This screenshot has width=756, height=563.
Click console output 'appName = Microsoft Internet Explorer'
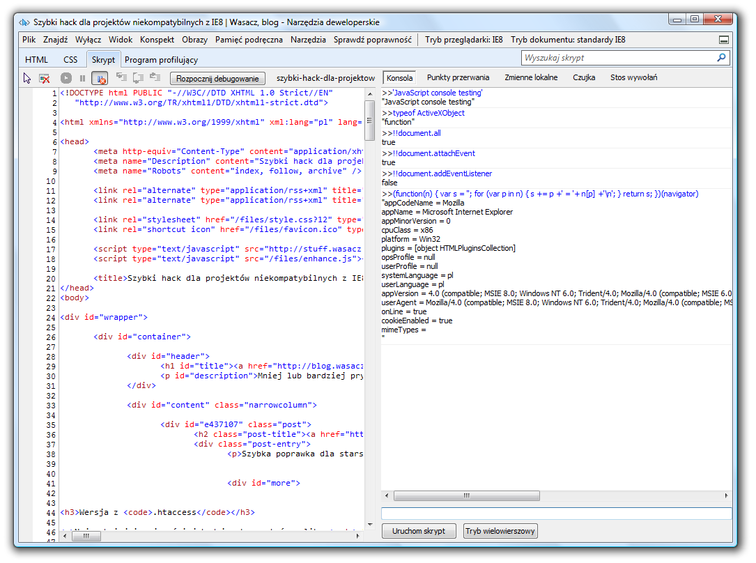pyautogui.click(x=447, y=212)
